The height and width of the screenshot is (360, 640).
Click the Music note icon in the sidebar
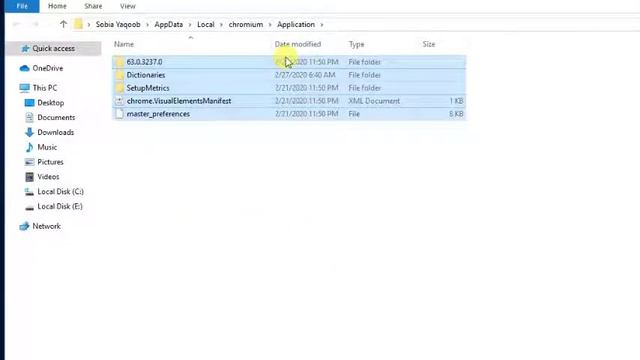pyautogui.click(x=29, y=147)
